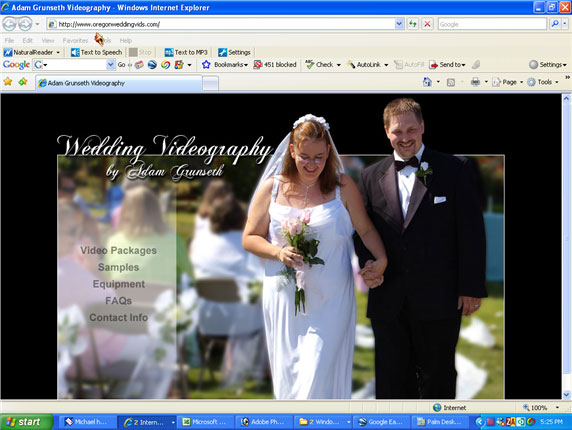Click the browser Back arrow button
The width and height of the screenshot is (572, 430).
pos(9,24)
